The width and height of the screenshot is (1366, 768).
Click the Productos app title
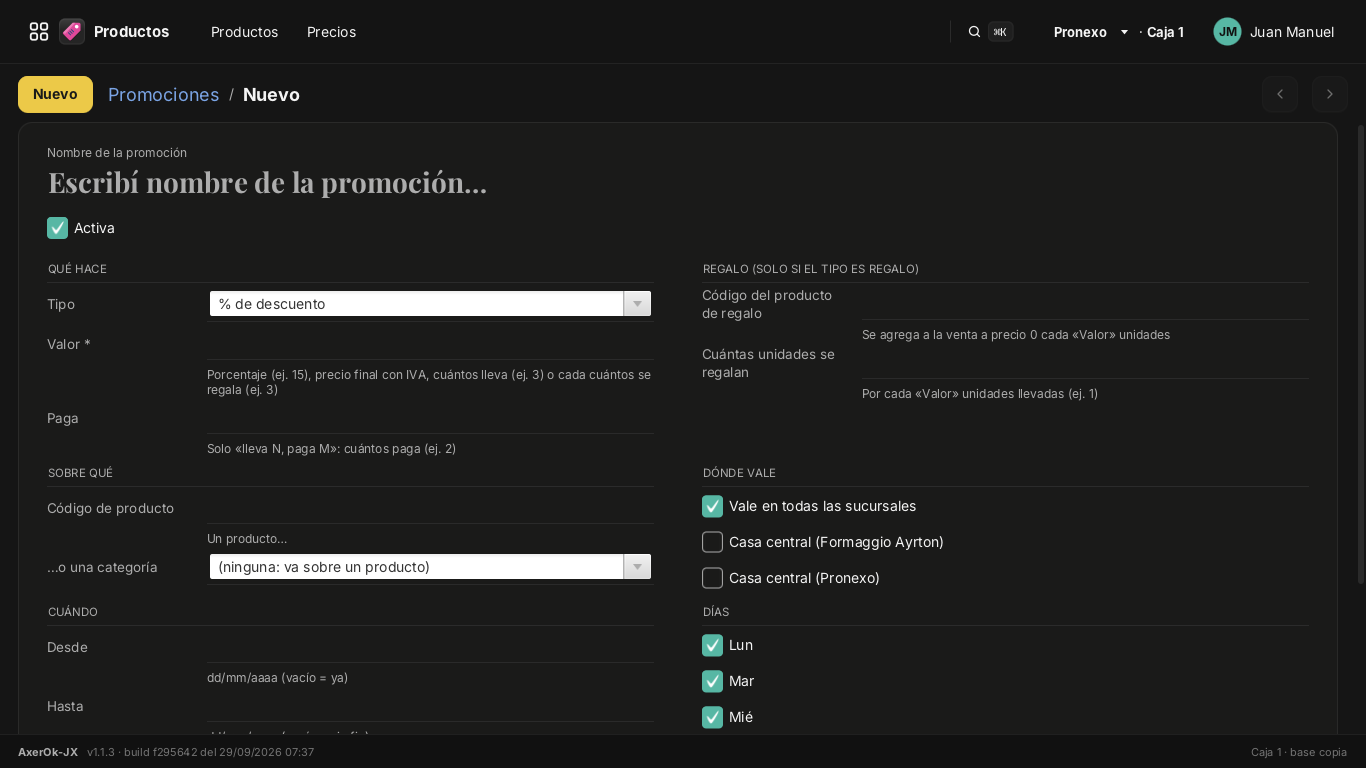pyautogui.click(x=131, y=32)
